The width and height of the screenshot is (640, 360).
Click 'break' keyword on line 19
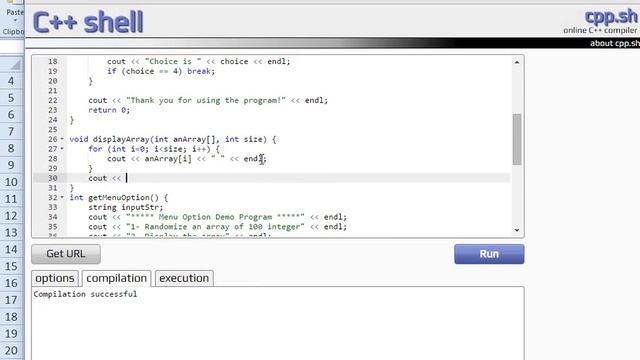pos(199,71)
